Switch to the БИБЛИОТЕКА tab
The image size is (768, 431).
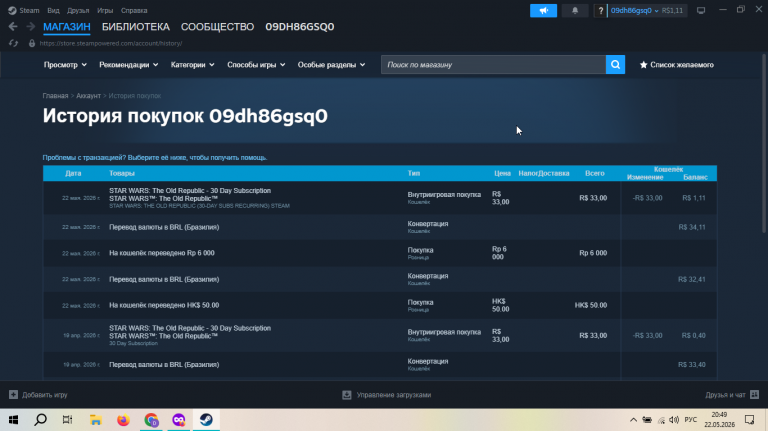pyautogui.click(x=136, y=27)
